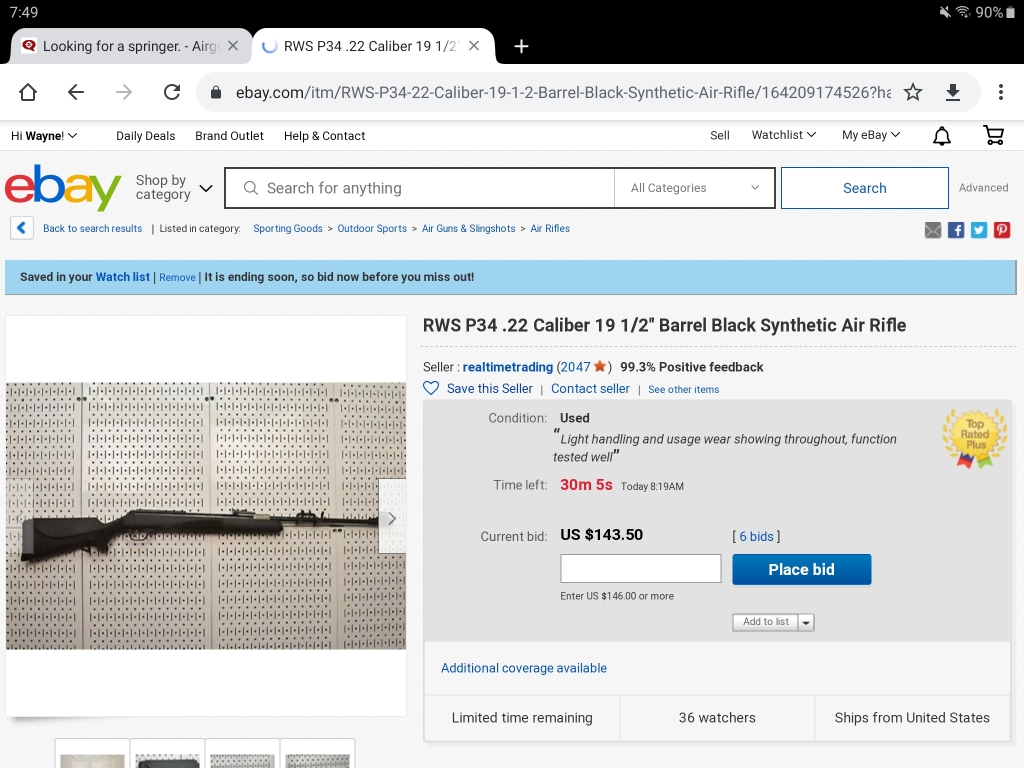Image resolution: width=1024 pixels, height=768 pixels.
Task: View seller's 2047 feedback score
Action: tap(575, 367)
